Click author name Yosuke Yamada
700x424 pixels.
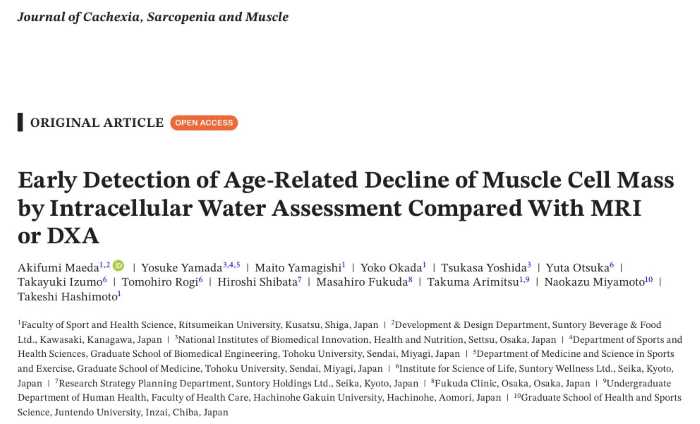click(x=182, y=268)
